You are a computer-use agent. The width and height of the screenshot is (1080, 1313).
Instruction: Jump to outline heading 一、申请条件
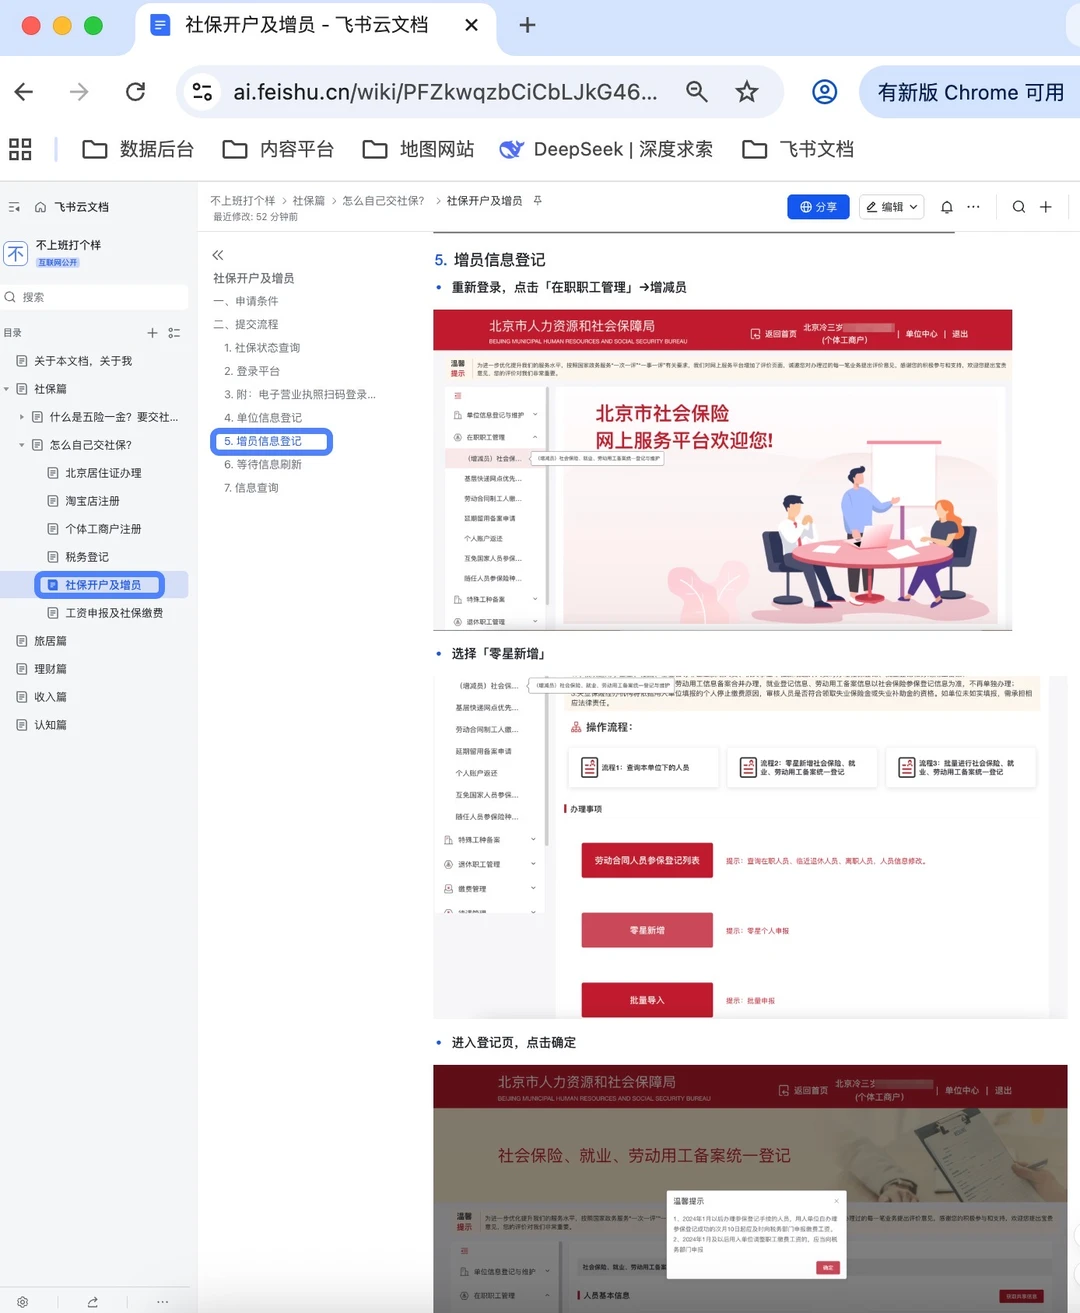(x=246, y=301)
